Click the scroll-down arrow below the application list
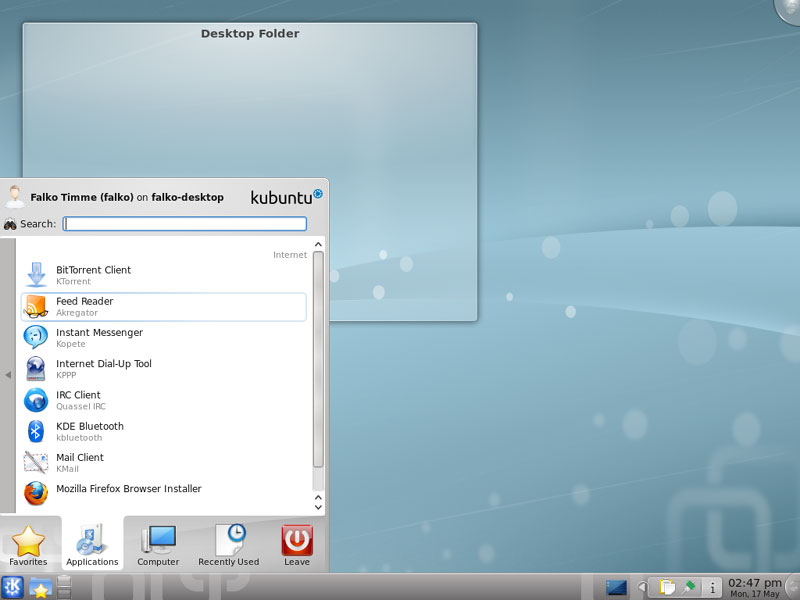This screenshot has height=600, width=800. (x=318, y=507)
